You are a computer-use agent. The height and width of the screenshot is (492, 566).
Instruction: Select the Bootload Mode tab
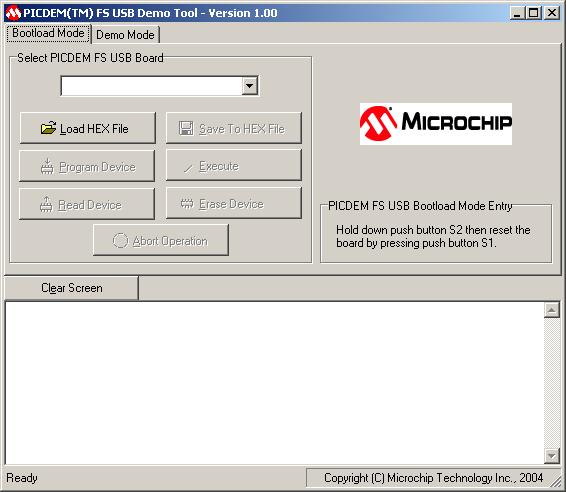click(x=48, y=33)
